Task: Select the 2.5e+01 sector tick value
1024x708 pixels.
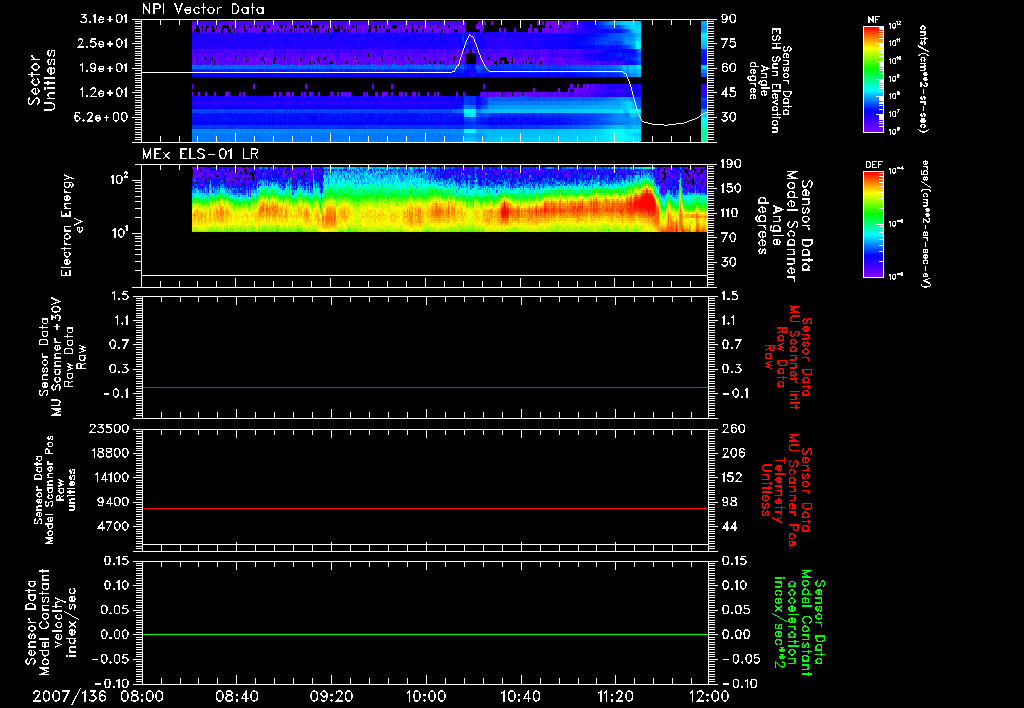Action: coord(103,43)
